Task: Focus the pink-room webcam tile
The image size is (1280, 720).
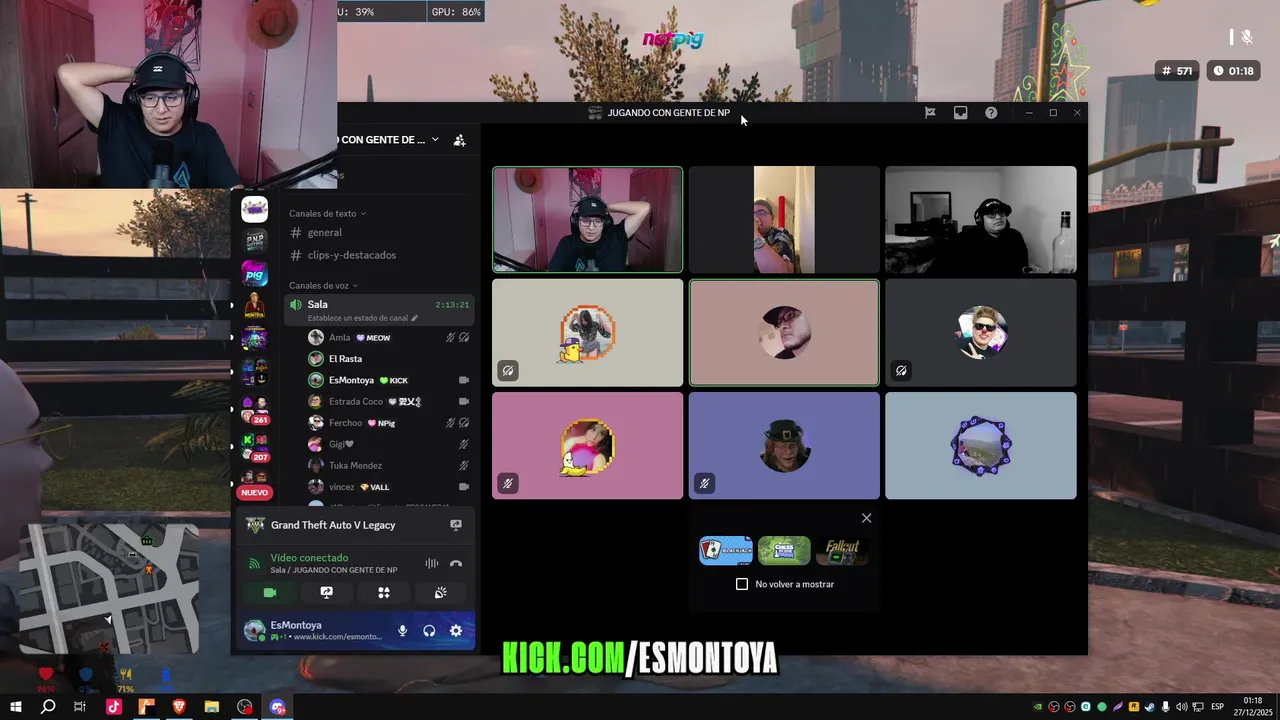Action: coord(588,219)
